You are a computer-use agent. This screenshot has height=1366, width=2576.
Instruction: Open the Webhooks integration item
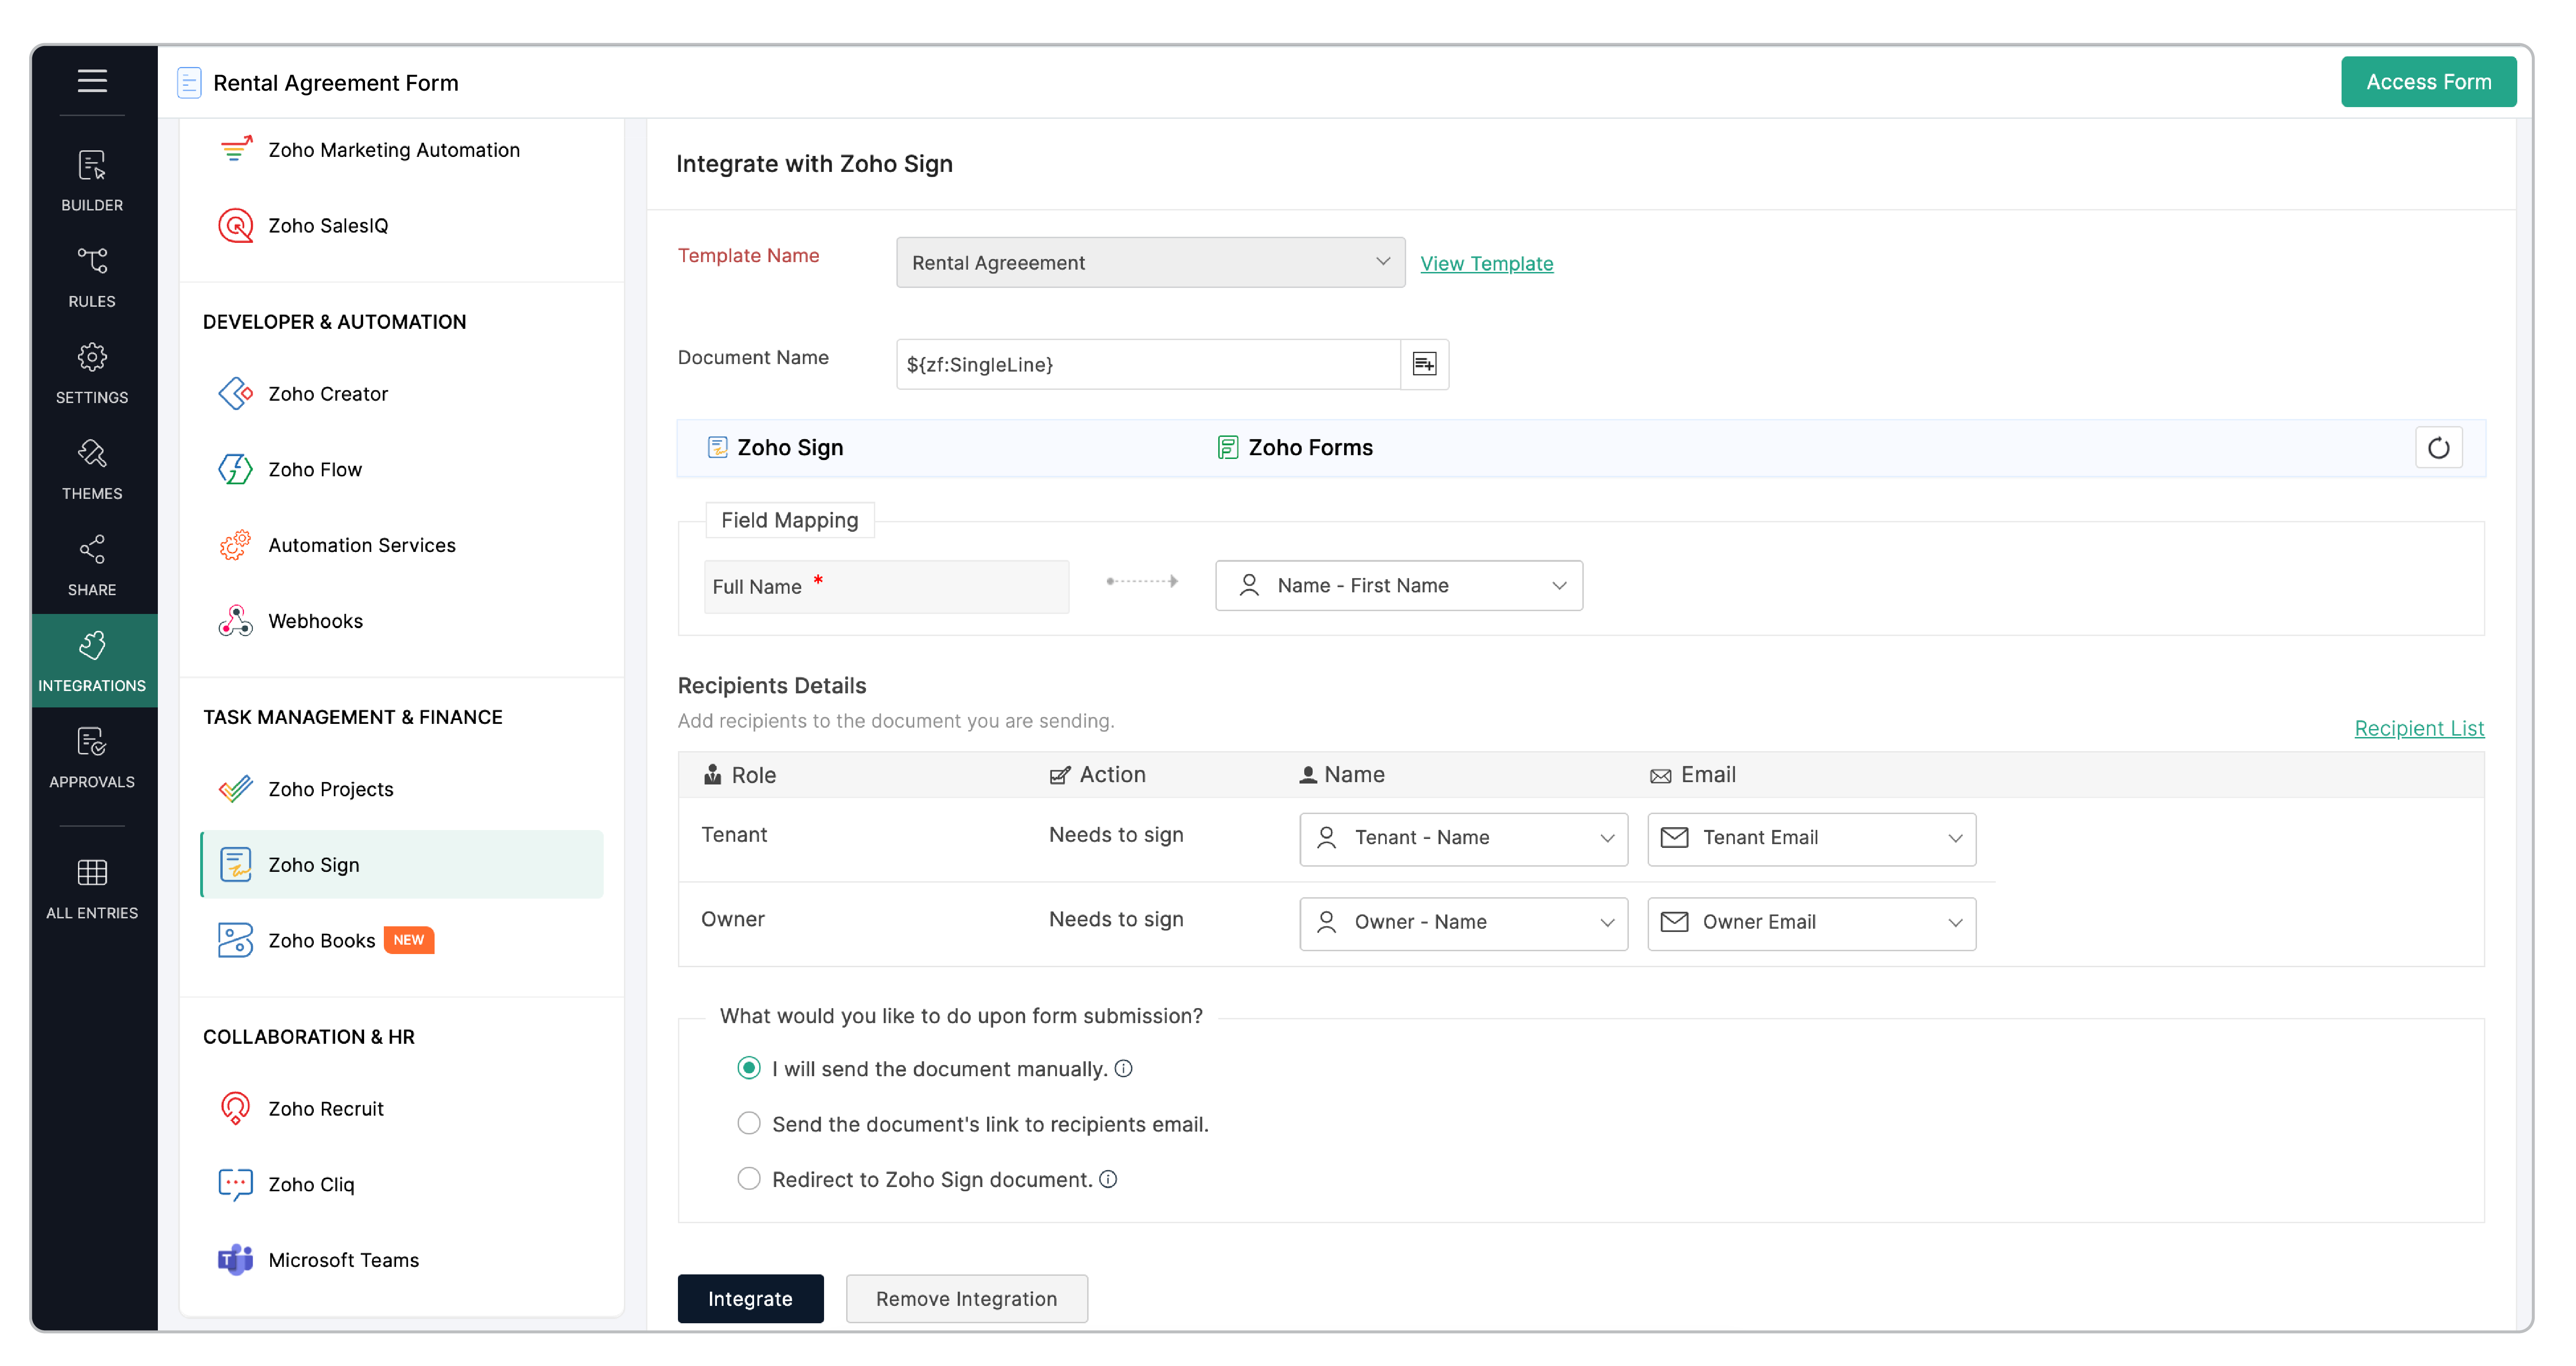tap(315, 621)
